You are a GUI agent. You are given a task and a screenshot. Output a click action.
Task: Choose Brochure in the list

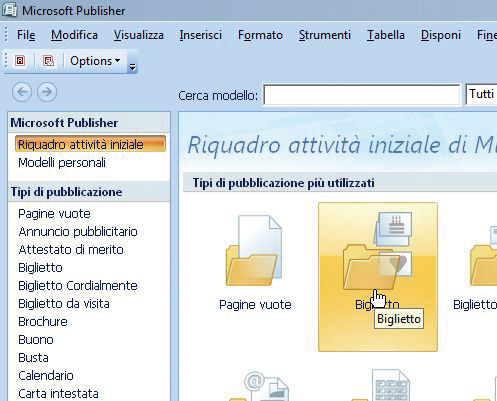pos(43,322)
